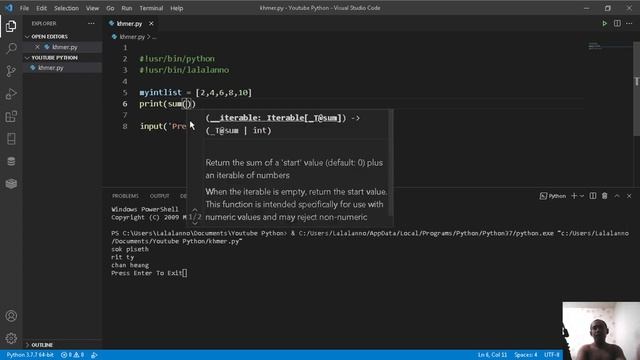The image size is (640, 360).
Task: Switch to the Output panel tab
Action: click(x=159, y=196)
